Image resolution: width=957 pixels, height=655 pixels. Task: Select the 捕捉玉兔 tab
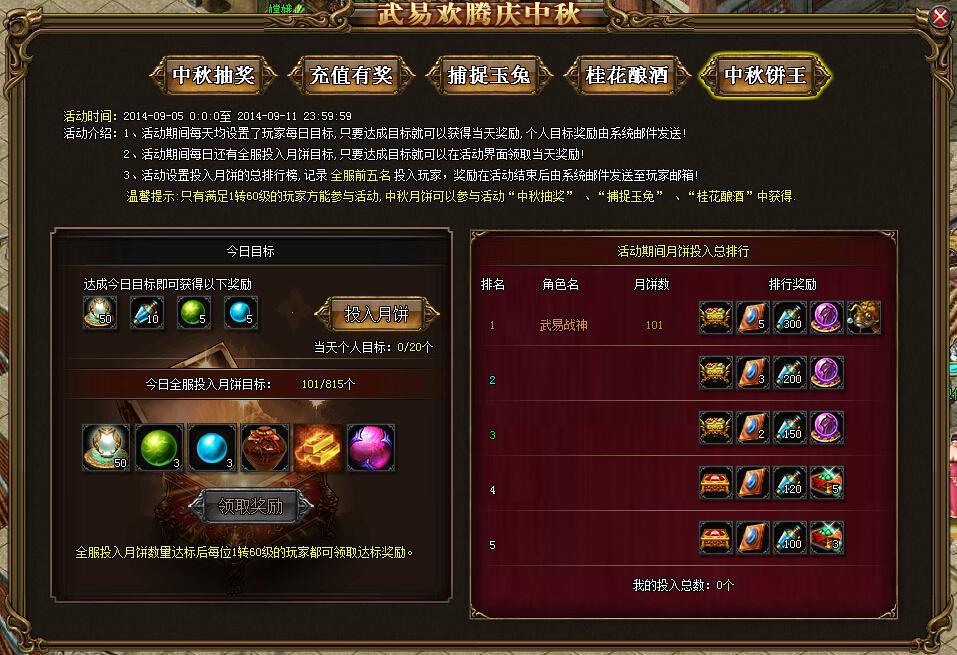pos(489,75)
